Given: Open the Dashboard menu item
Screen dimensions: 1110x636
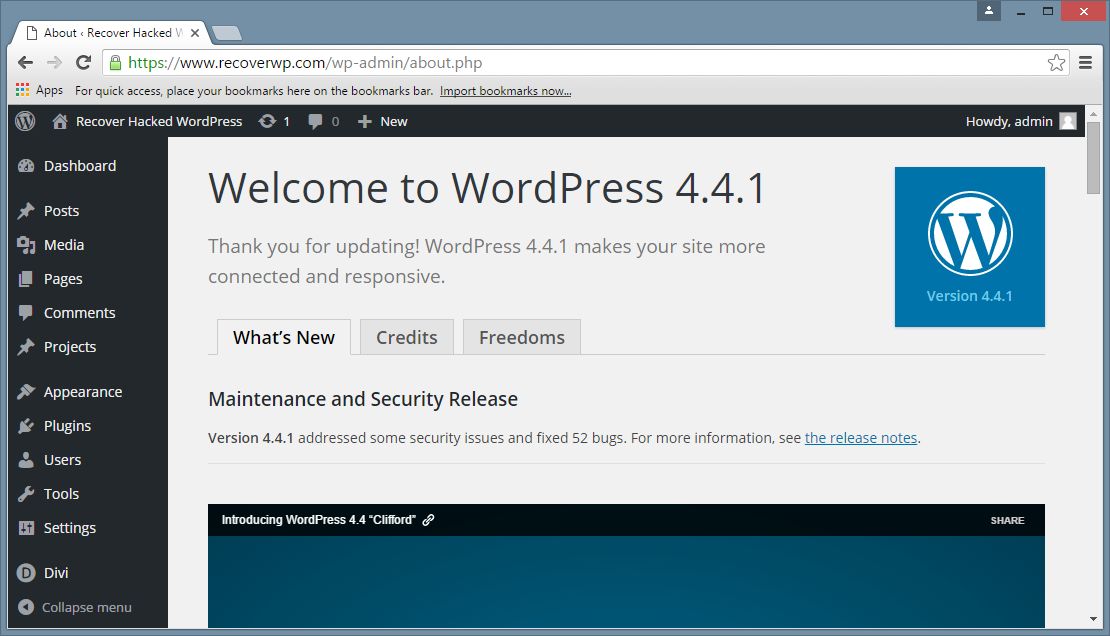Looking at the screenshot, I should [80, 166].
